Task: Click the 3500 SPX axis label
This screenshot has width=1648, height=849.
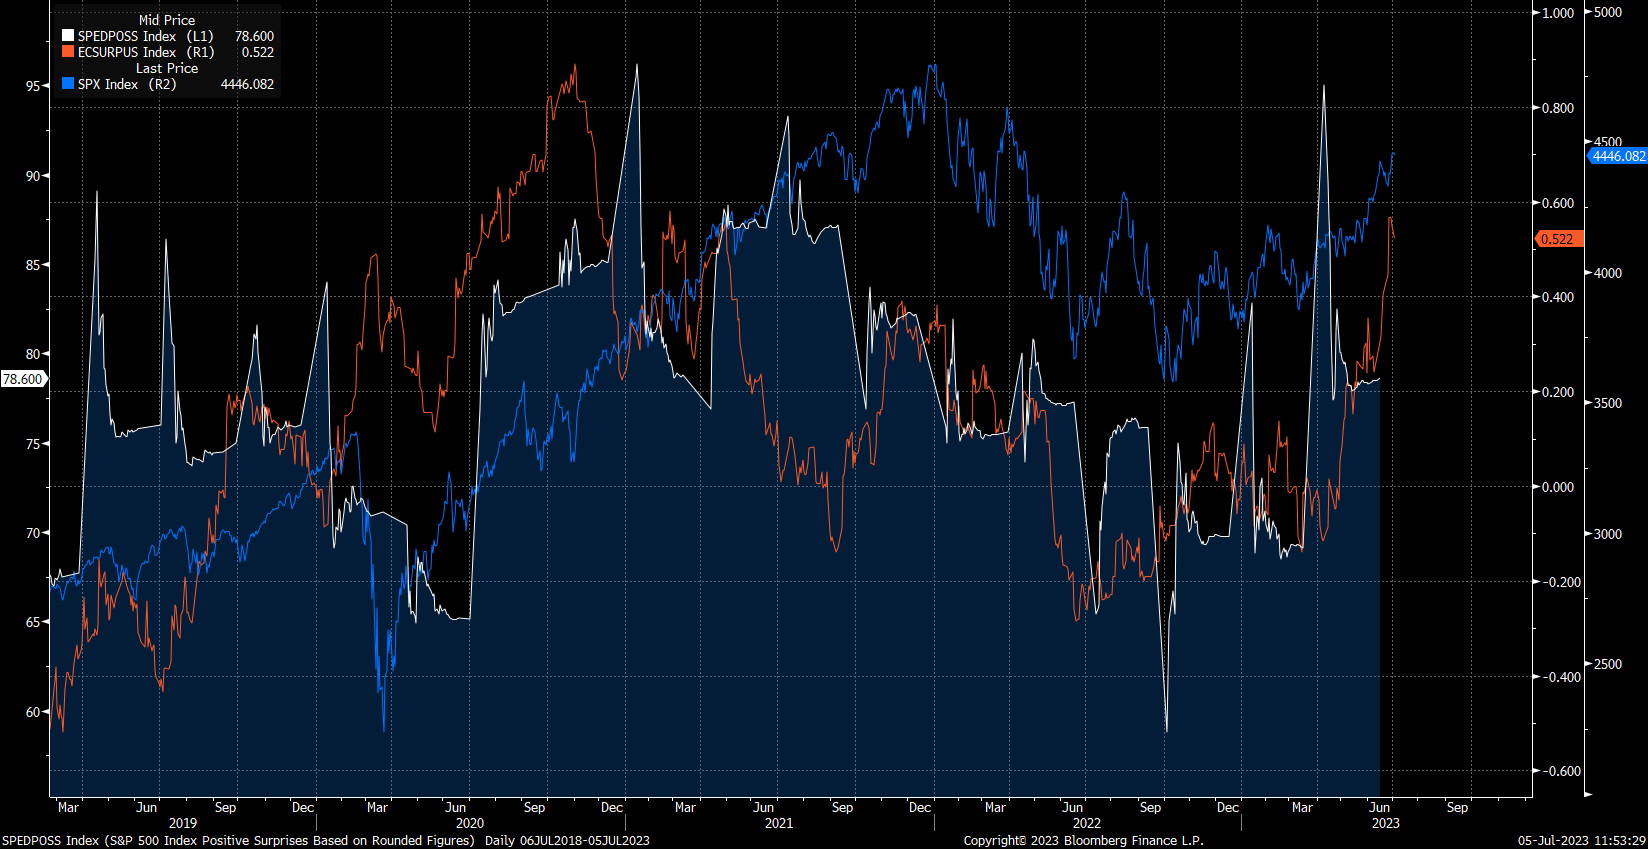Action: click(1608, 403)
